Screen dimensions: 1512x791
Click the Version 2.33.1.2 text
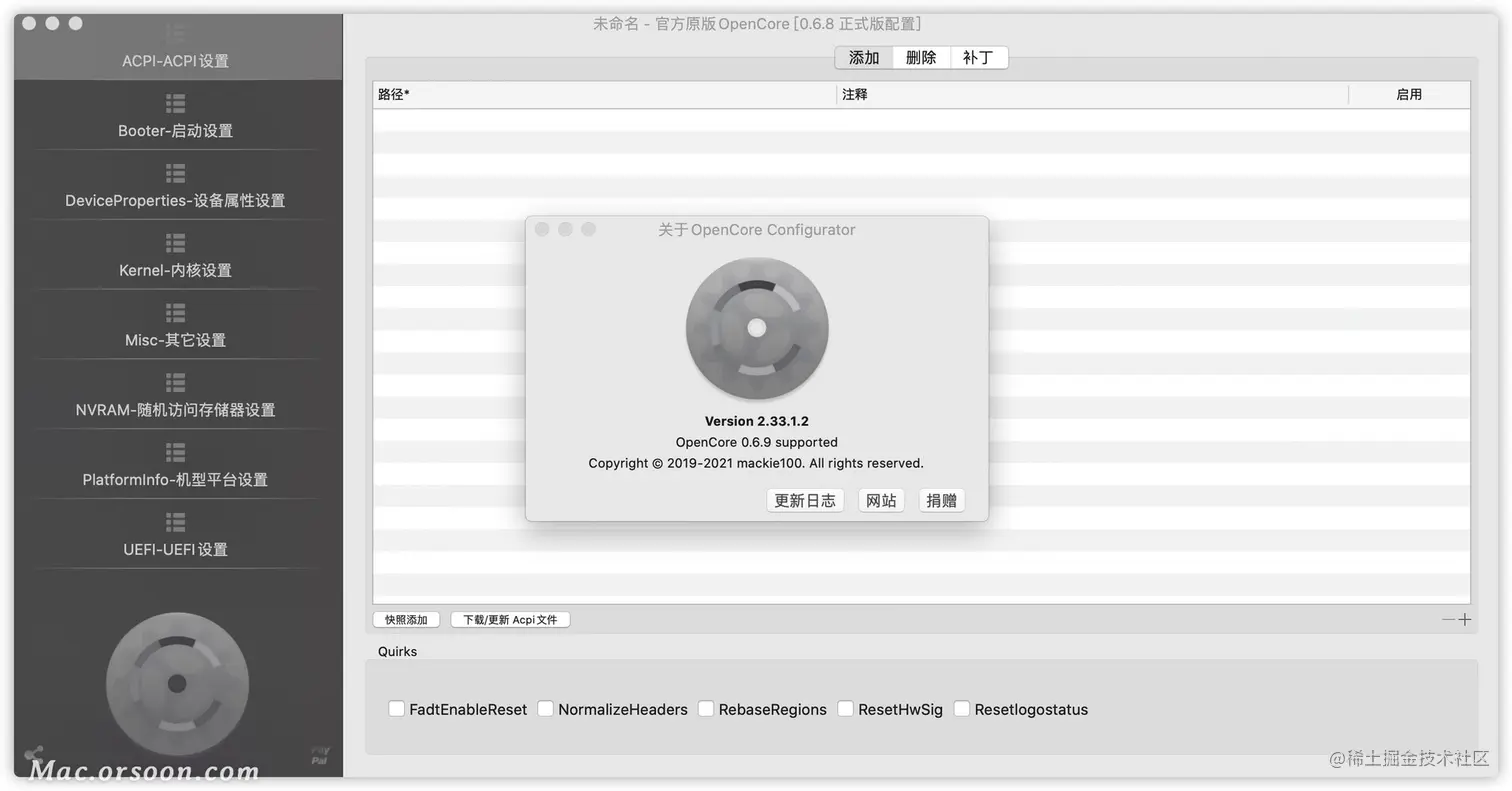[757, 421]
